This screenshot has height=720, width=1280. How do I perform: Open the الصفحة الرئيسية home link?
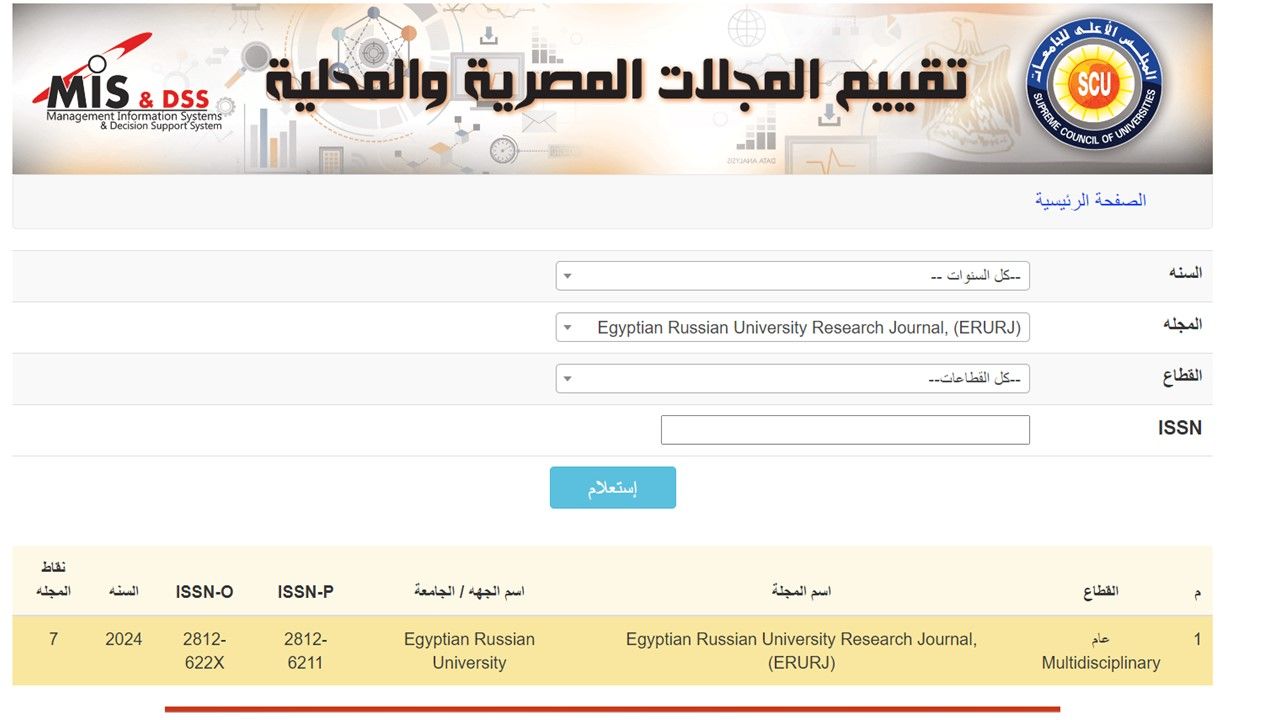1091,200
